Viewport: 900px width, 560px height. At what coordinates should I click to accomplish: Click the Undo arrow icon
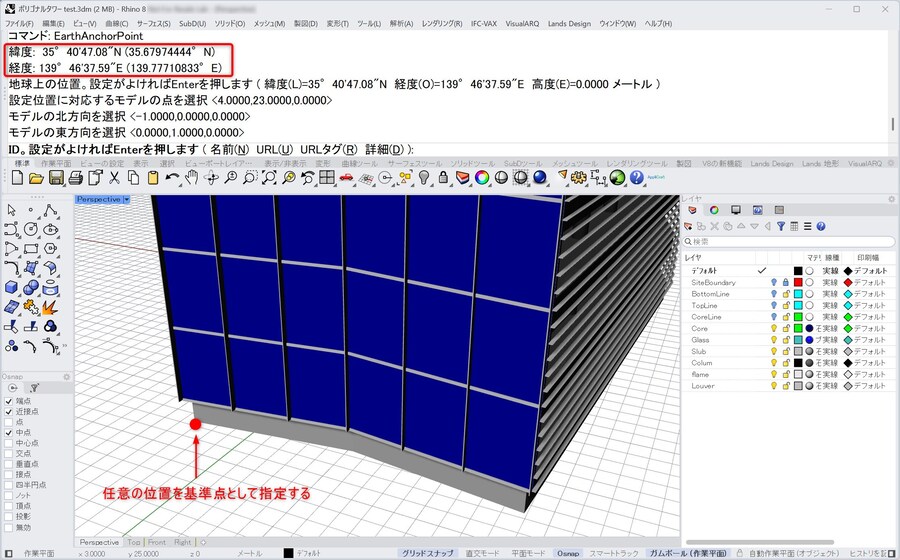[173, 177]
